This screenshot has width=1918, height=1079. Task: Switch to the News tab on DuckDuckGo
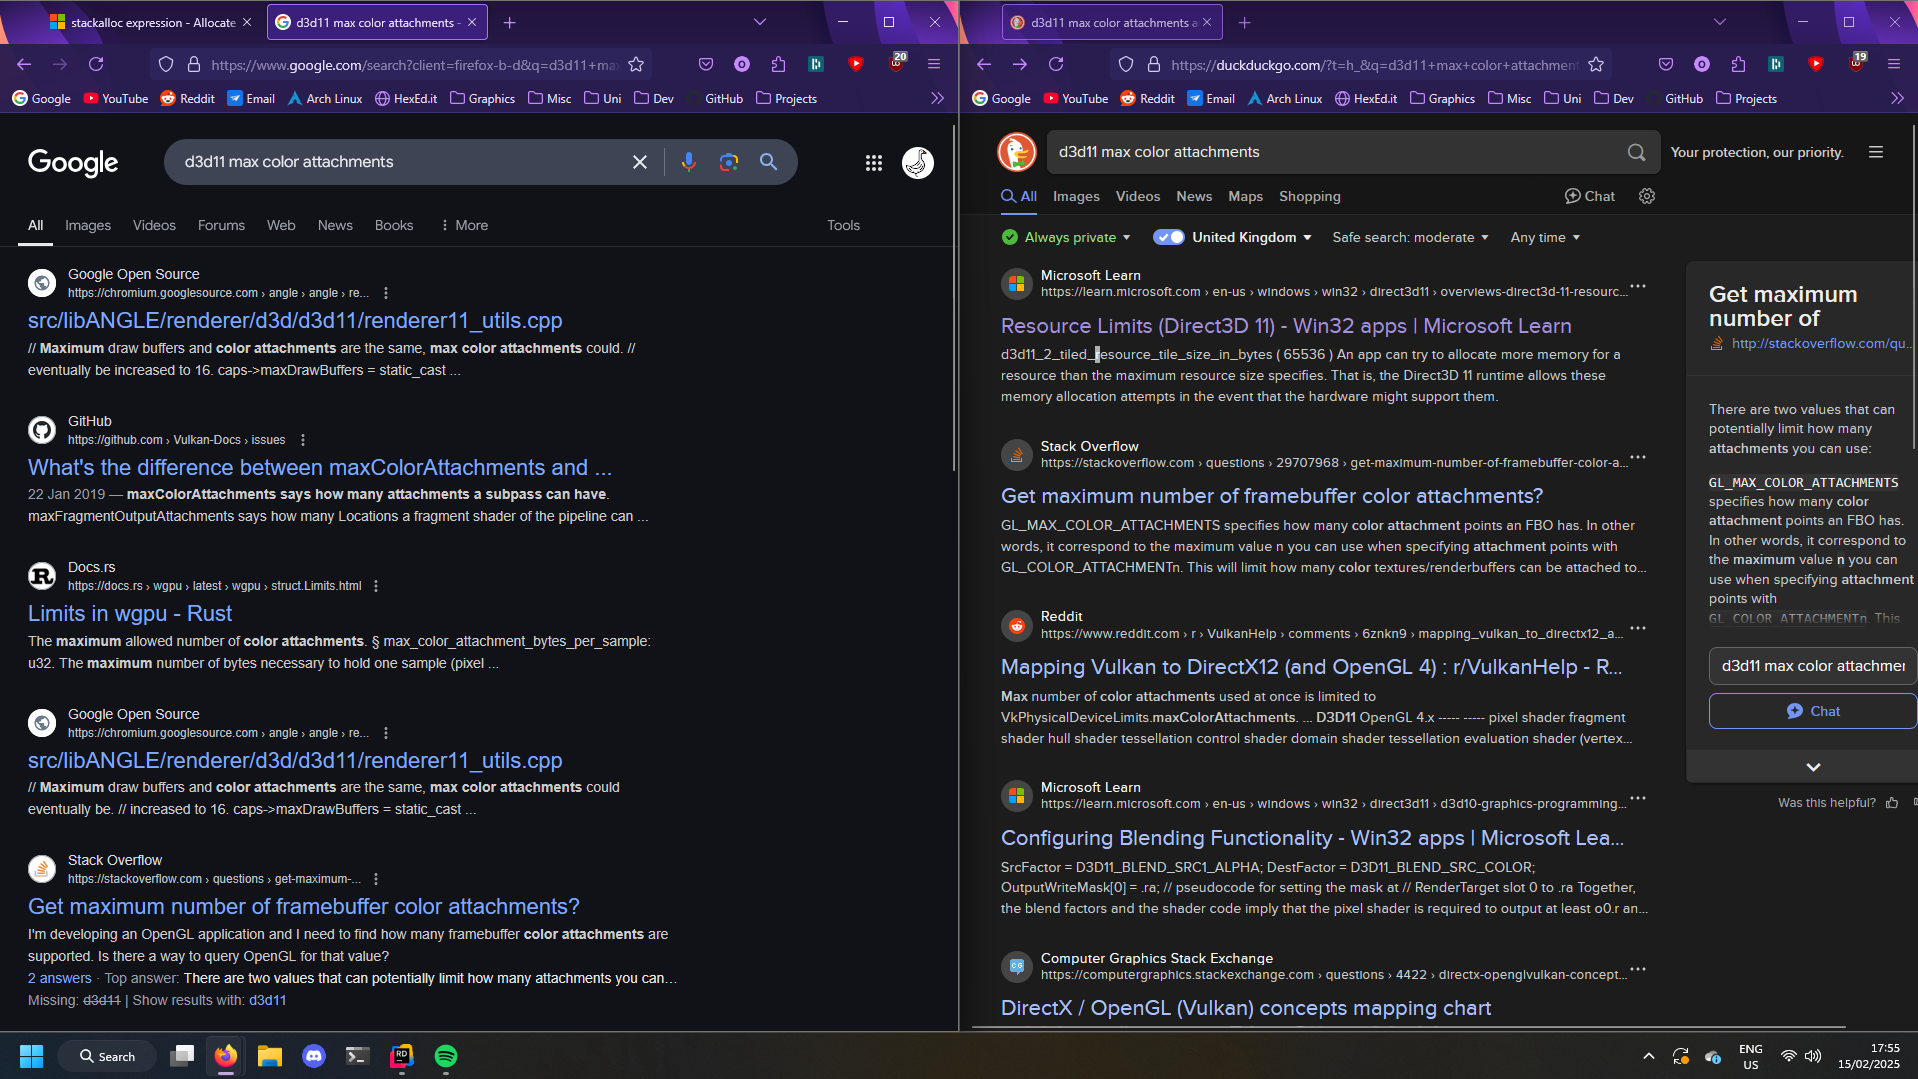click(x=1194, y=196)
